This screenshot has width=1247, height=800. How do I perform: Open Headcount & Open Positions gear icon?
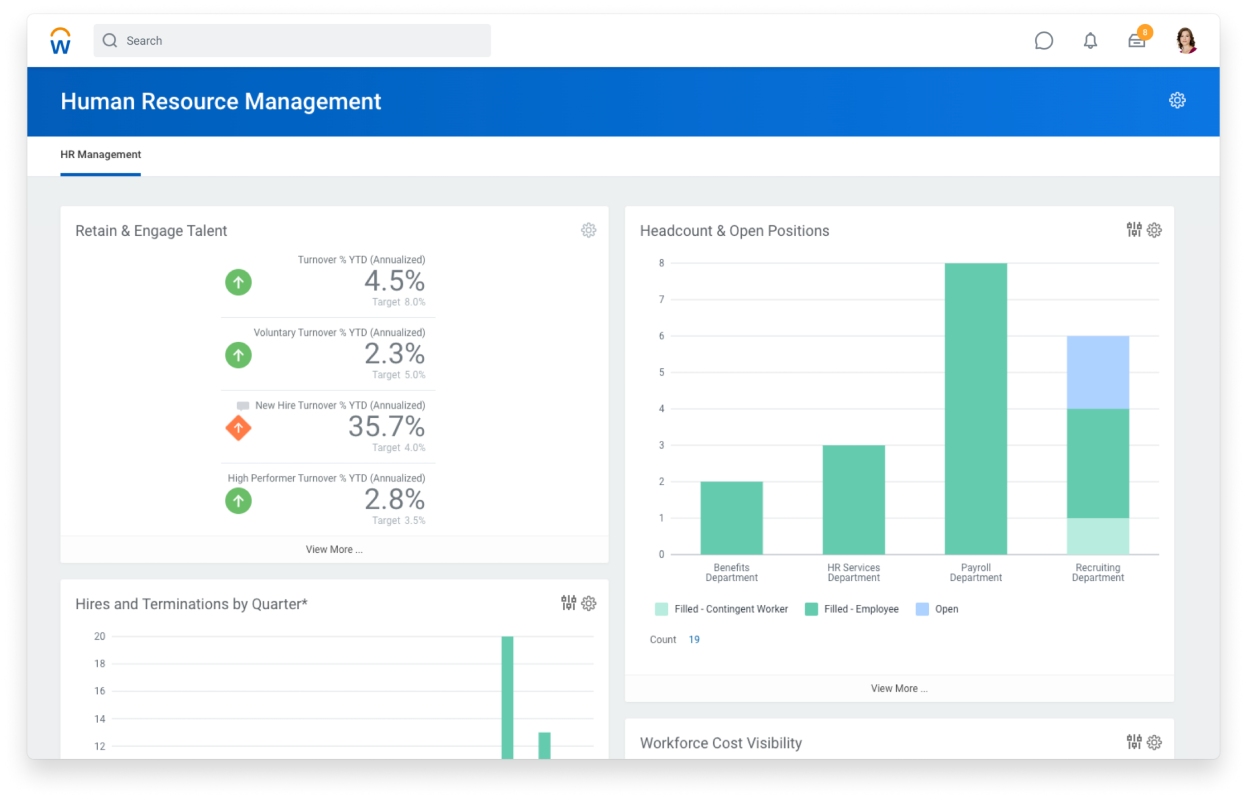(1154, 230)
